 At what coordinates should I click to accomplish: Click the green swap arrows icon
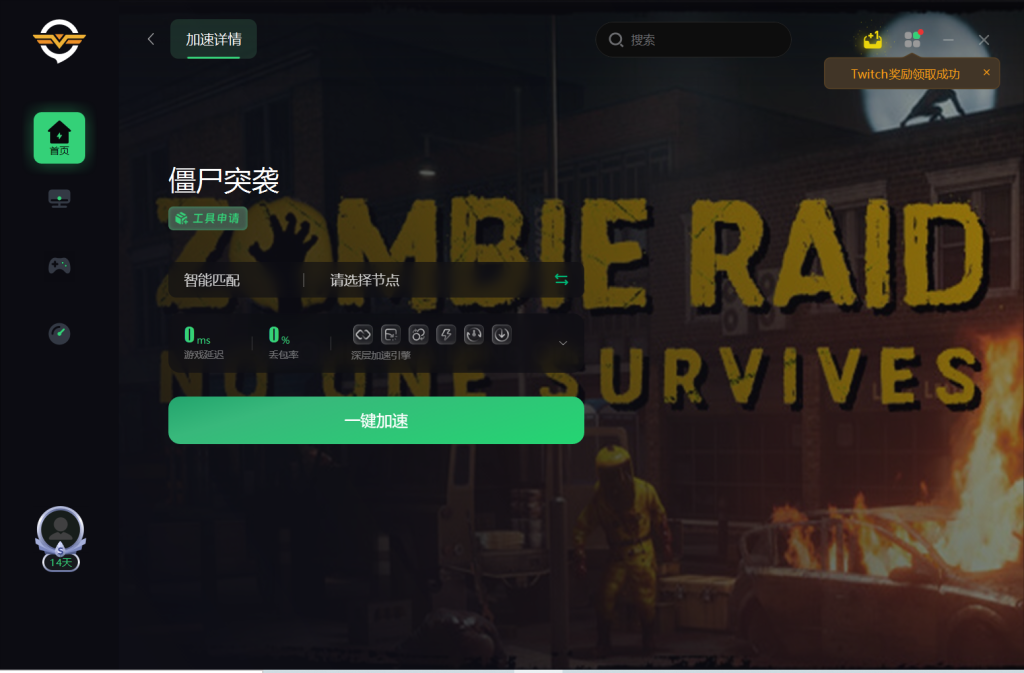(x=562, y=279)
